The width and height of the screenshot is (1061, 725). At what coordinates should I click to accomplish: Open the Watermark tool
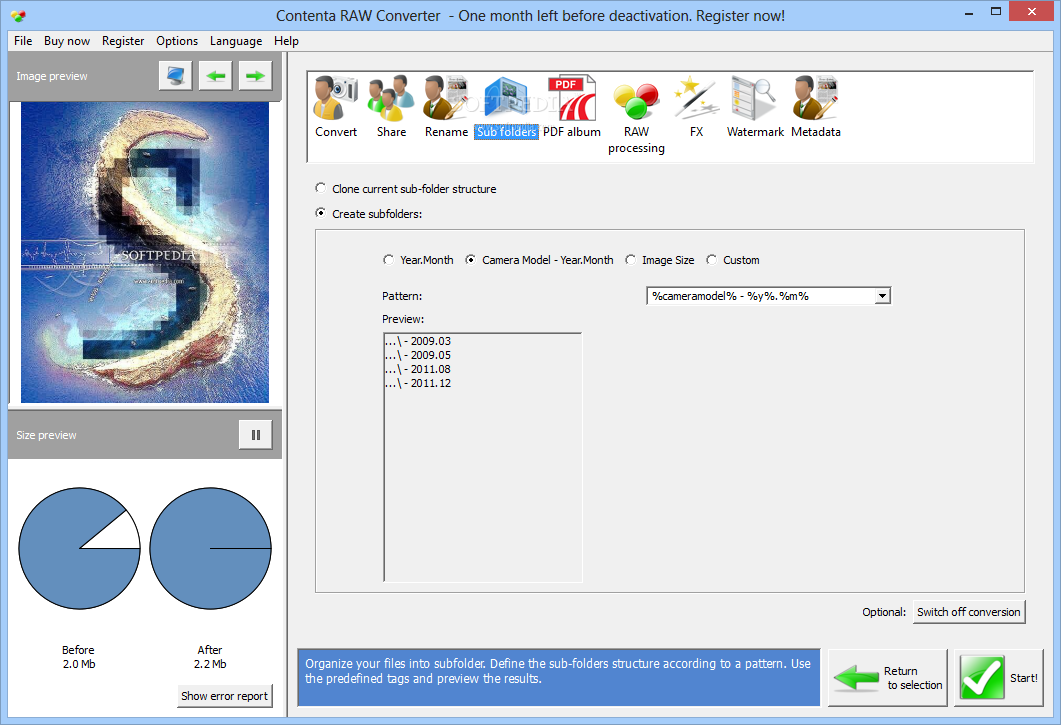[755, 106]
